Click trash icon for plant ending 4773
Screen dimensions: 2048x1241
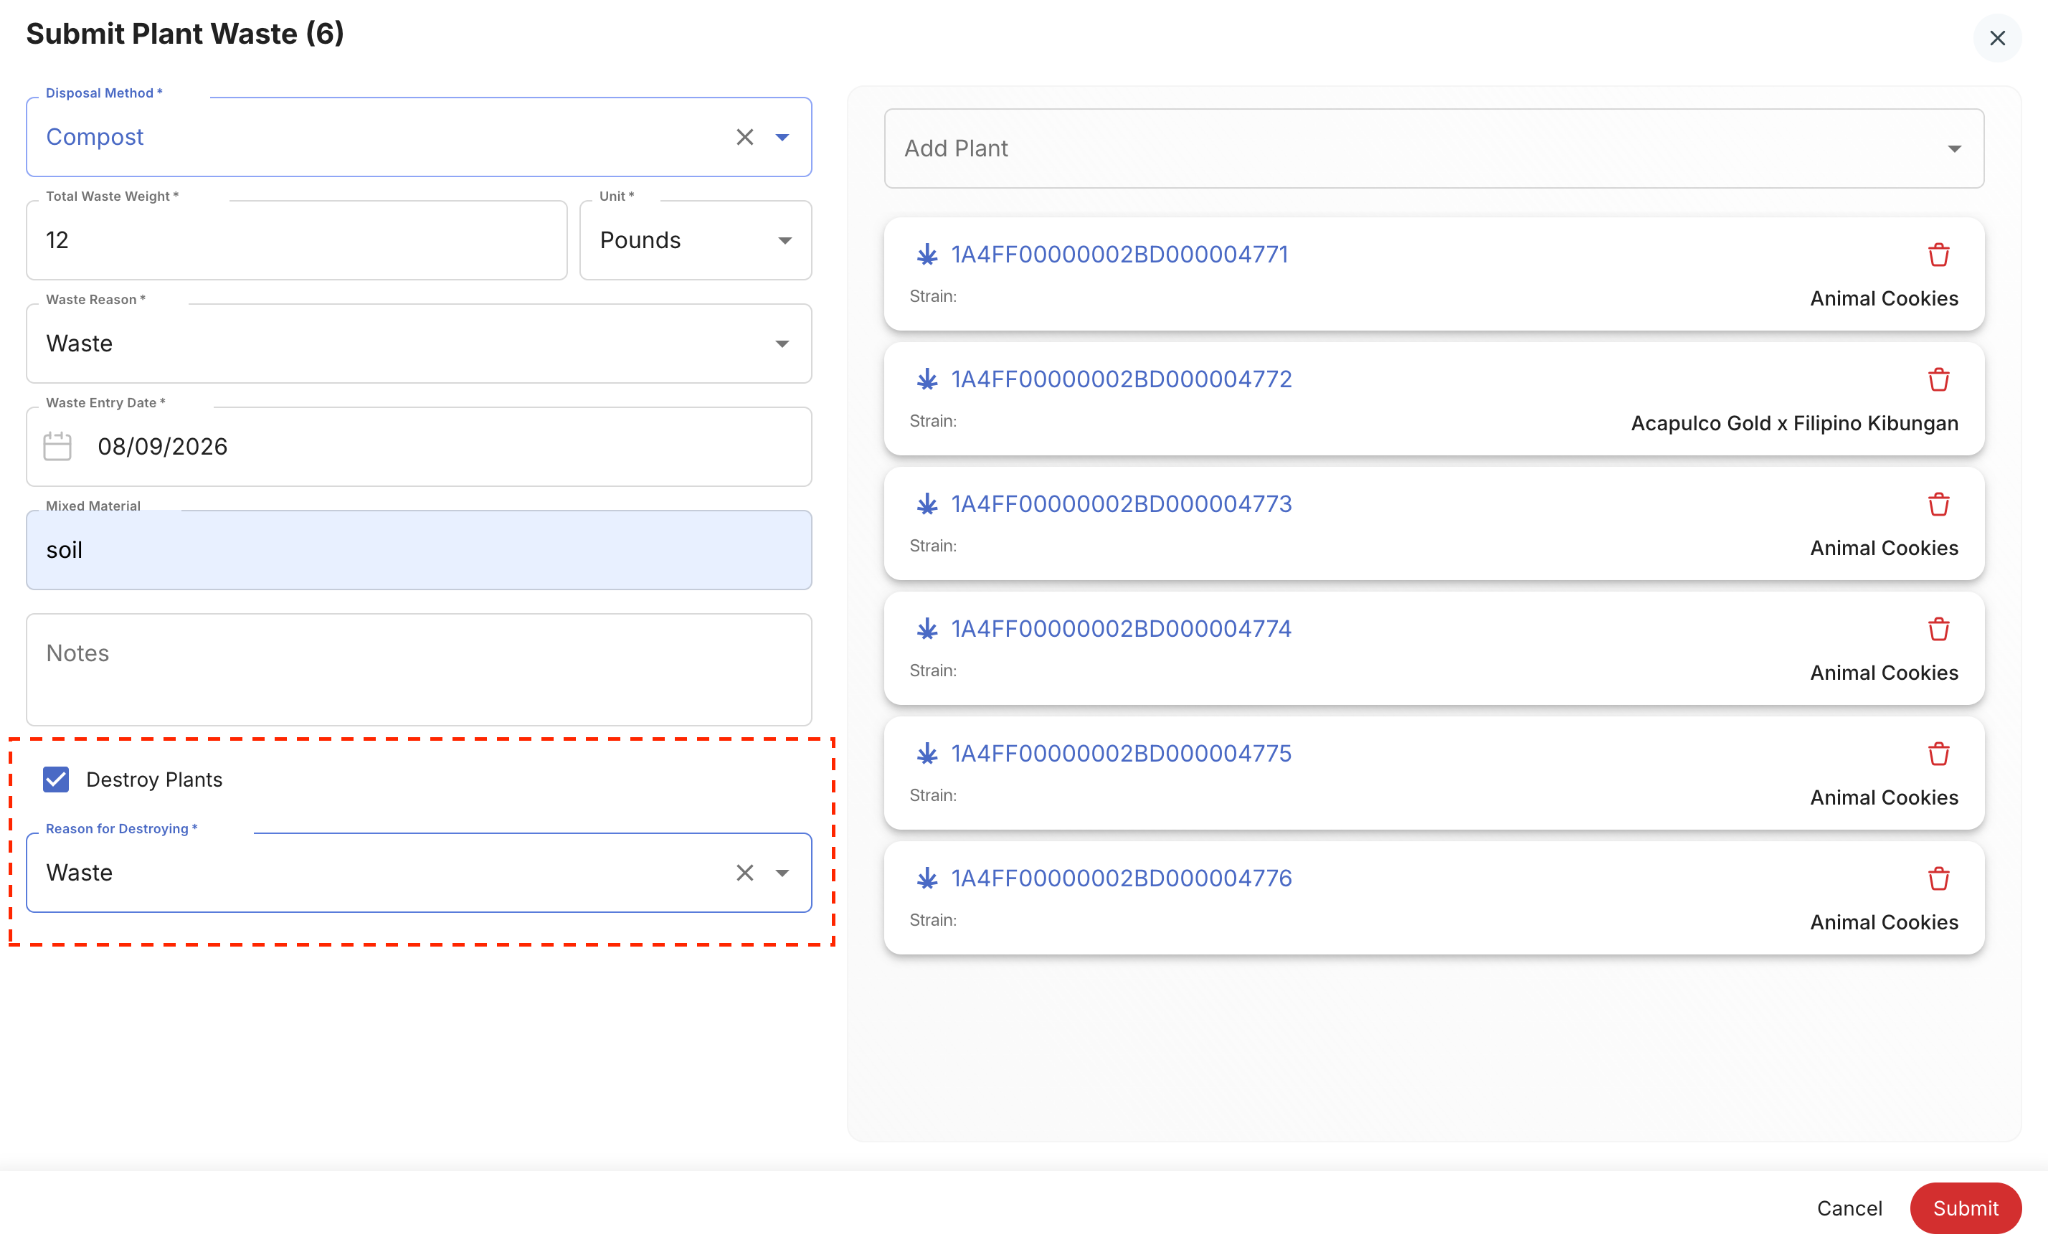coord(1938,504)
